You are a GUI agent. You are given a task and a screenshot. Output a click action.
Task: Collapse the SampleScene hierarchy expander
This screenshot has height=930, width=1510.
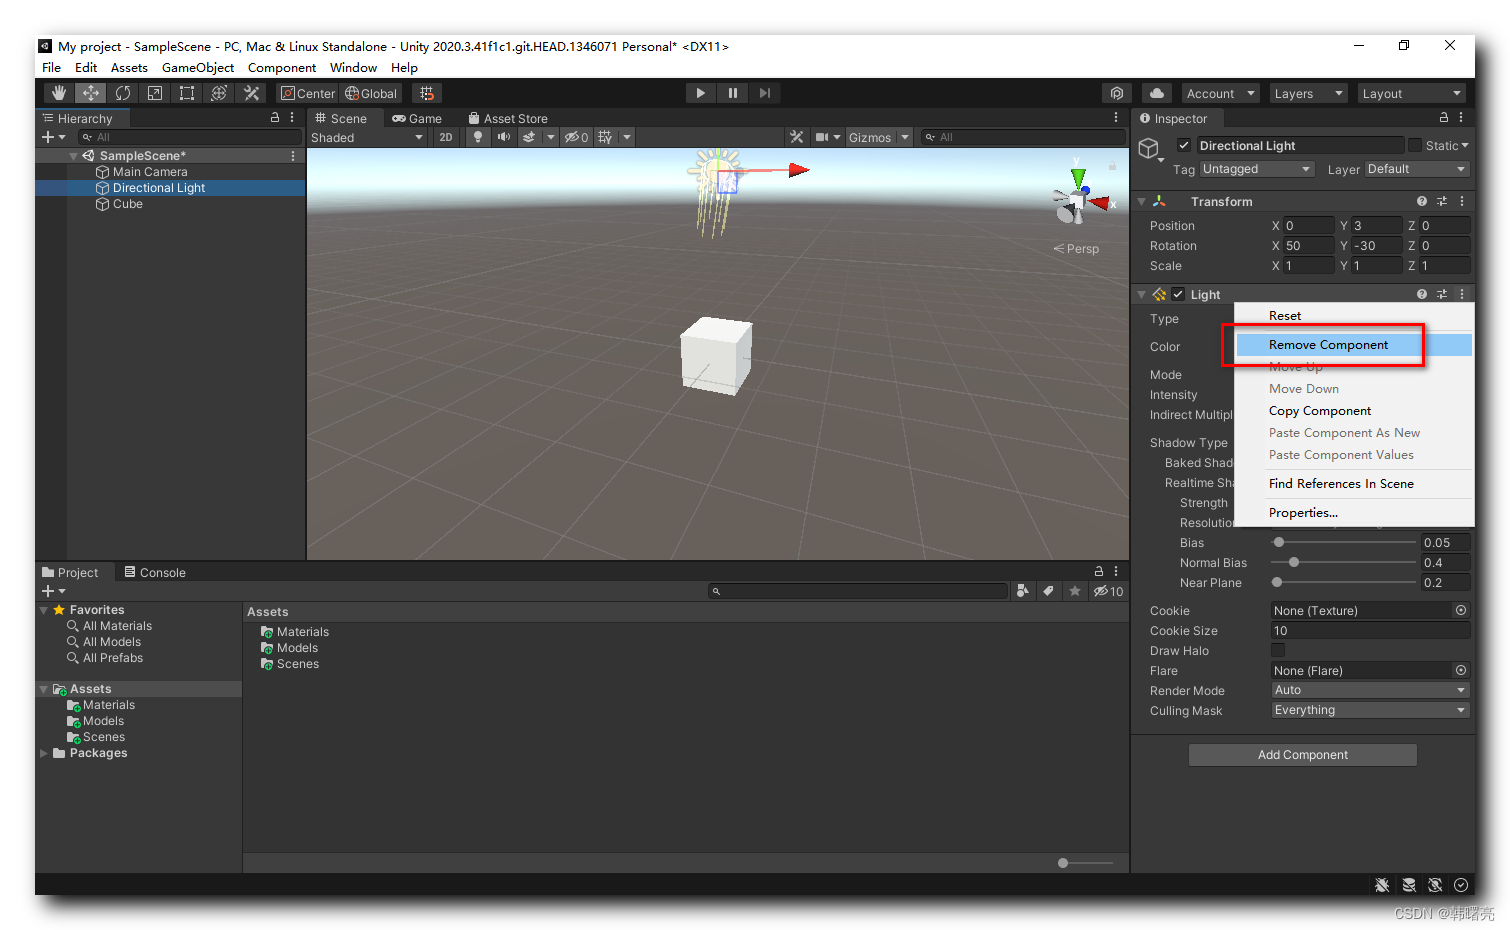pyautogui.click(x=73, y=155)
